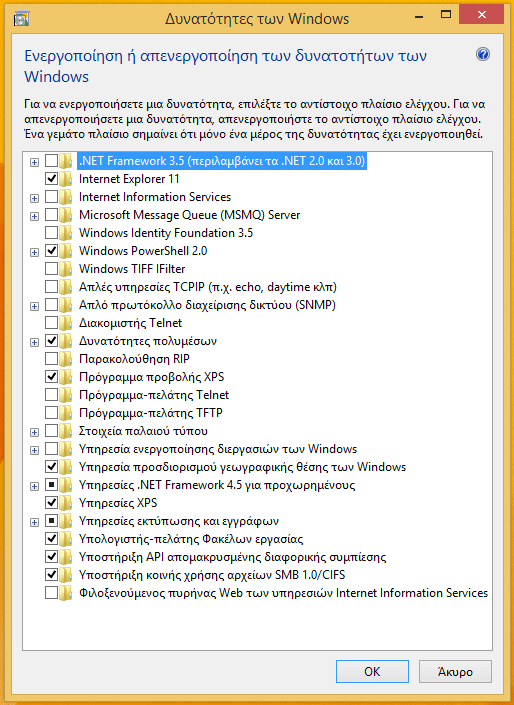514x705 pixels.
Task: Click folder icon beside Υπηρεσίες XPS
Action: coord(66,503)
